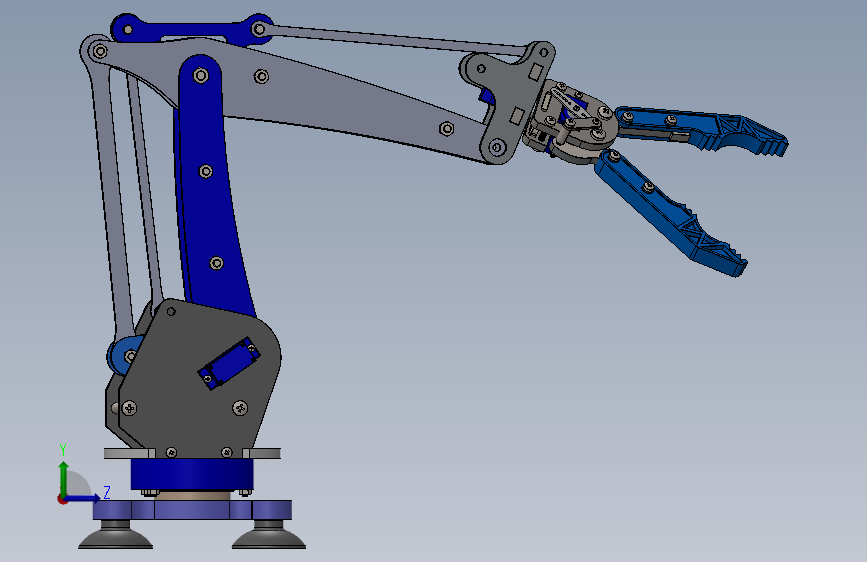Select the blue servo on the gray housing
Viewport: 867px width, 562px height.
point(229,363)
